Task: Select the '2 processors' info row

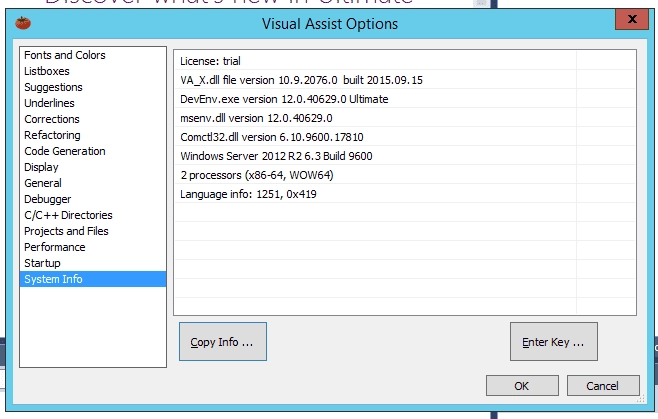Action: coord(405,175)
